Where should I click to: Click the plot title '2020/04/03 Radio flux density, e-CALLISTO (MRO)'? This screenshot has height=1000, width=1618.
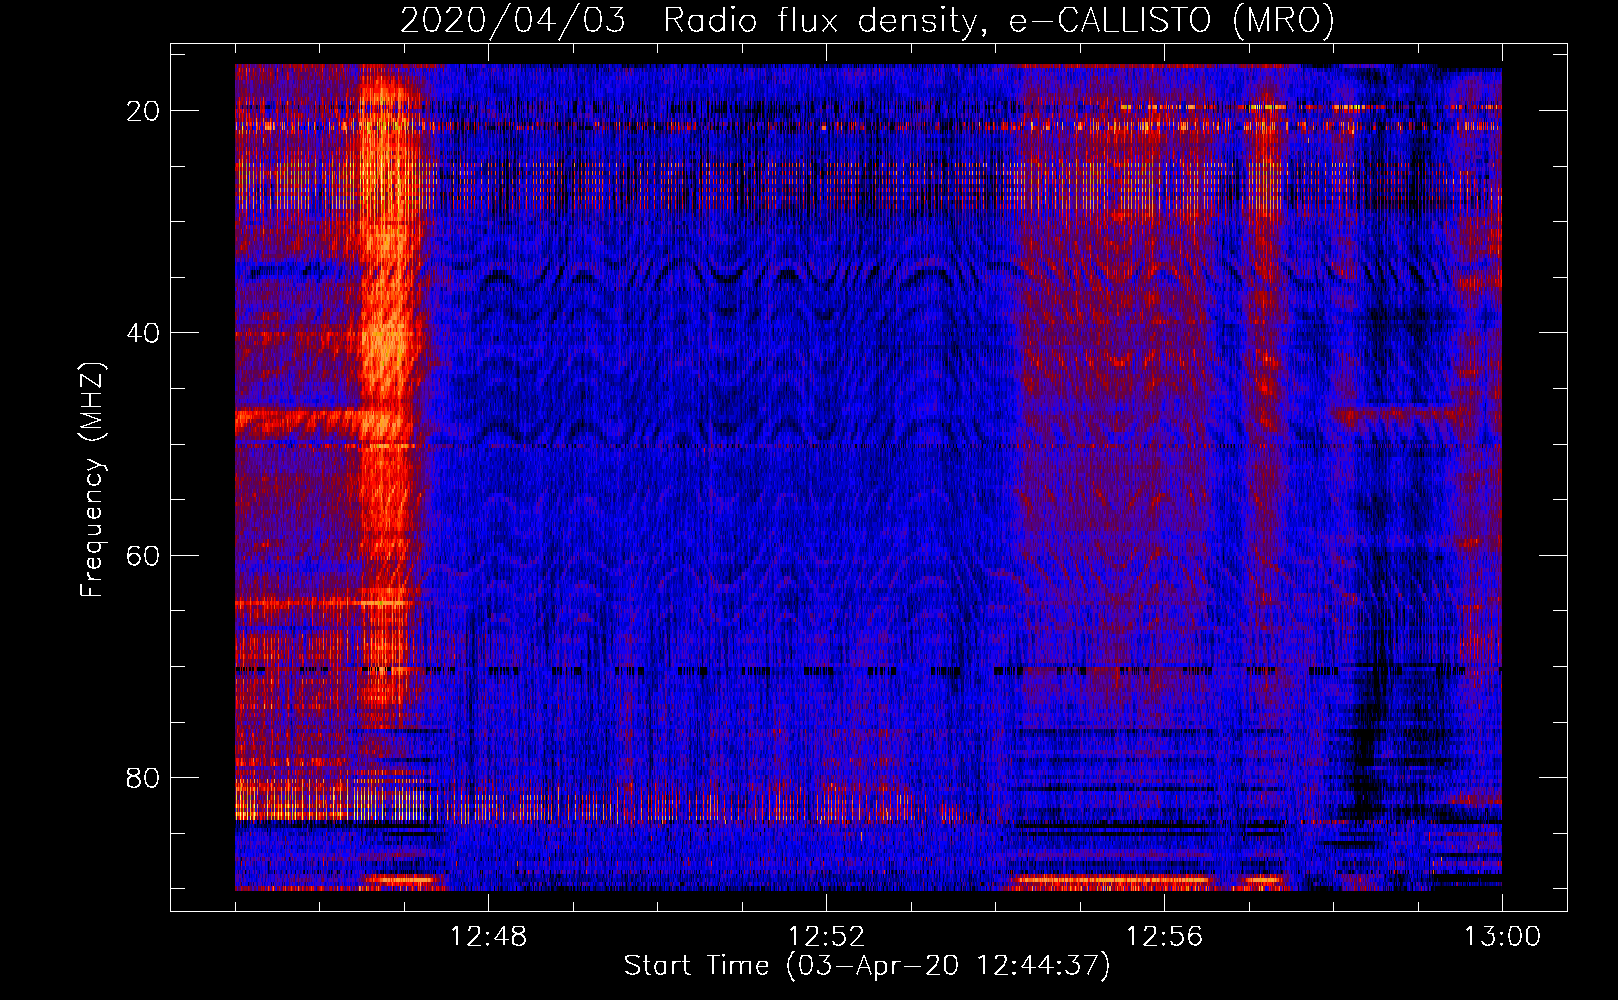pos(867,20)
